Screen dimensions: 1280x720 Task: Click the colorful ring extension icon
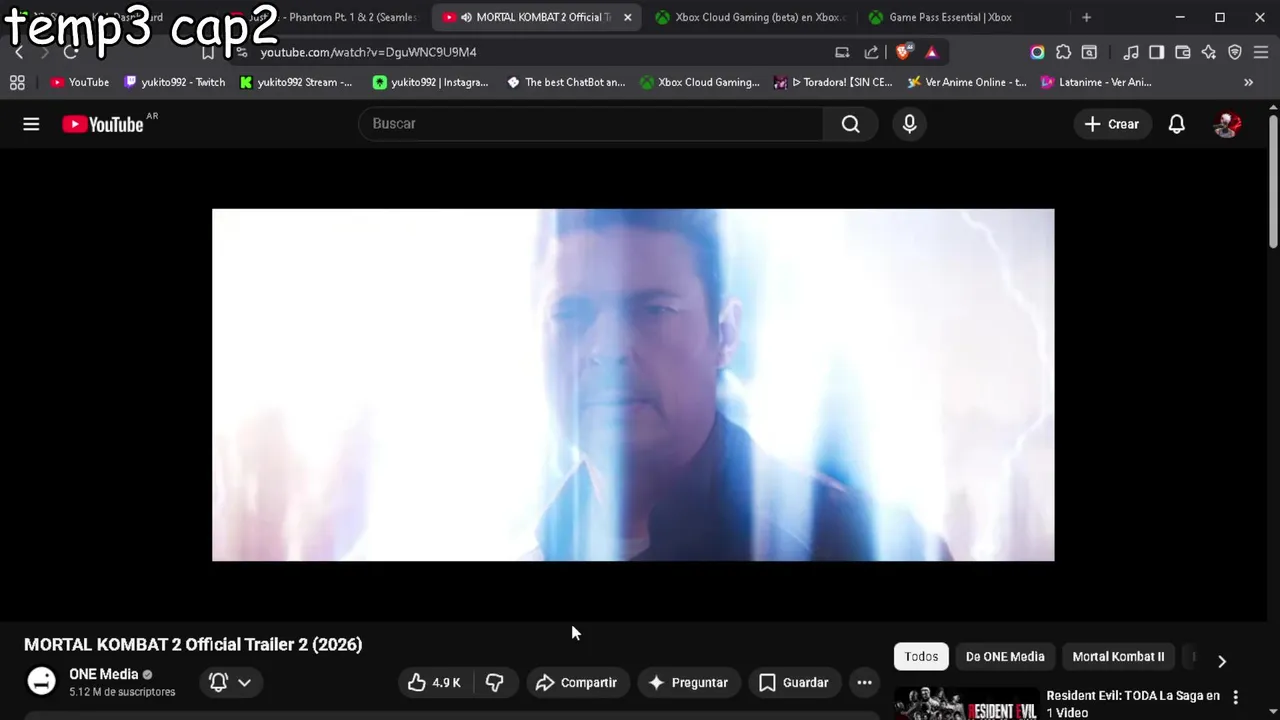(1037, 52)
